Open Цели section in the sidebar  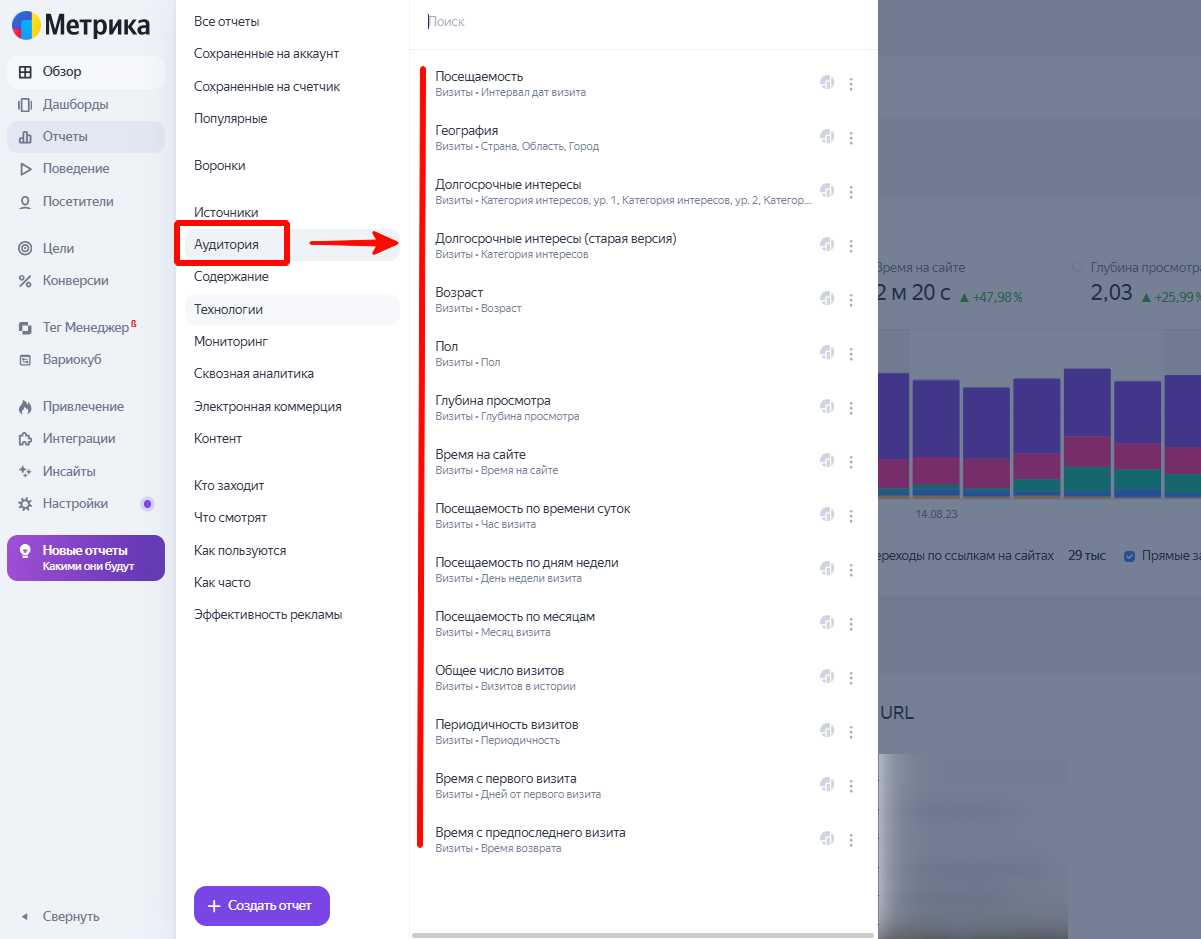[58, 248]
